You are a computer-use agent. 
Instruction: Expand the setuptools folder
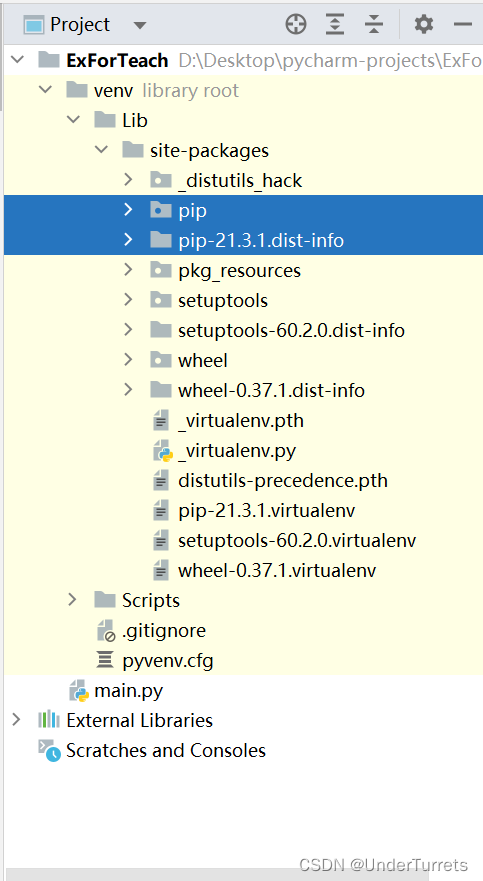point(128,300)
